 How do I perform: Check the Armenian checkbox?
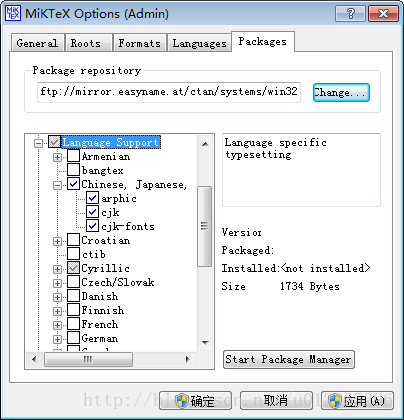[73, 156]
